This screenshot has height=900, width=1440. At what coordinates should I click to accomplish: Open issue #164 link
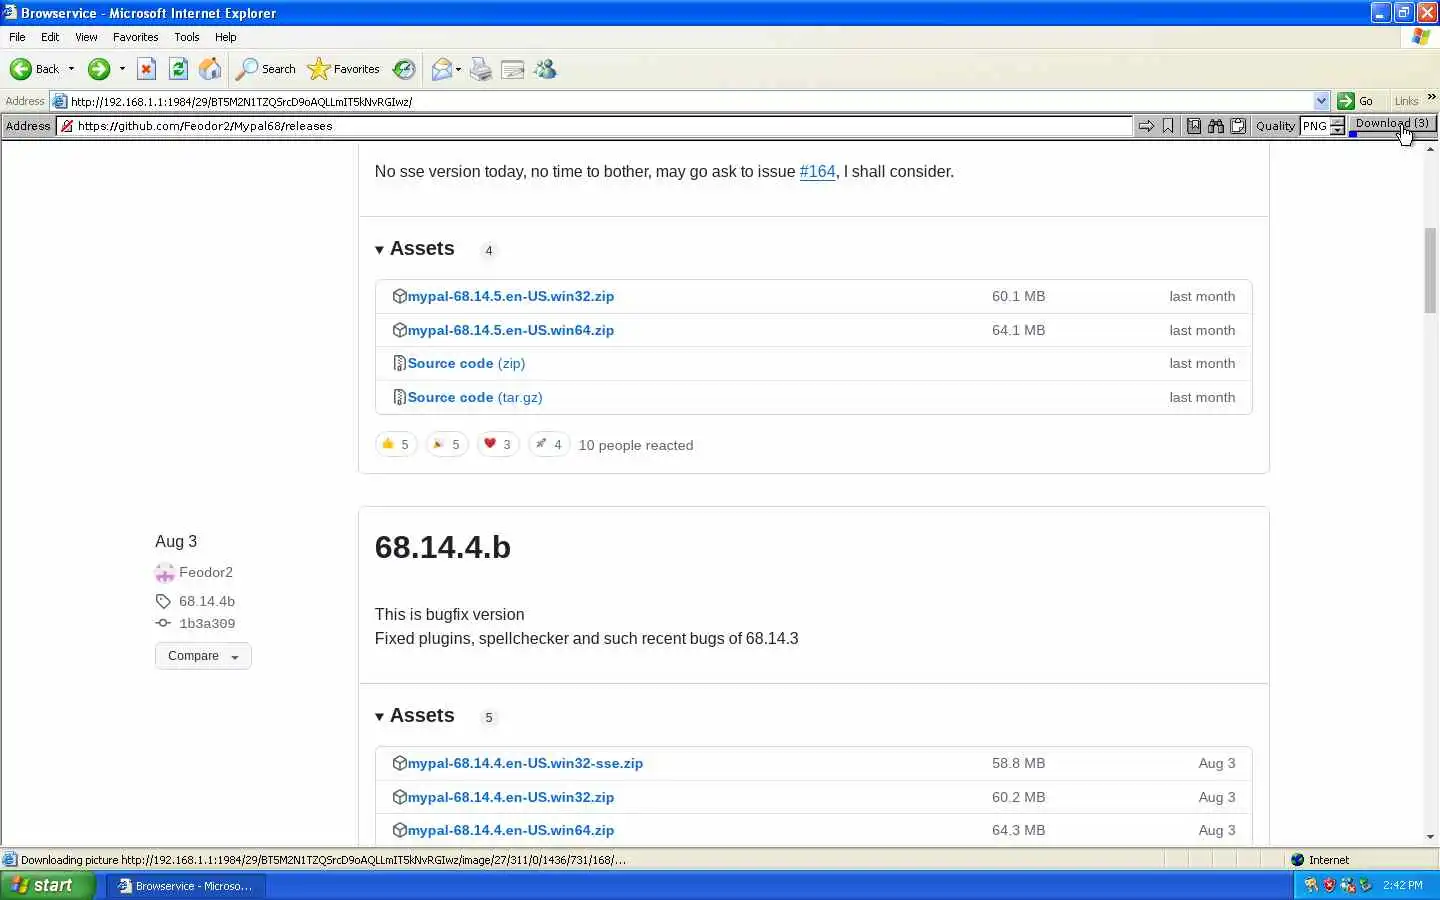pos(817,172)
